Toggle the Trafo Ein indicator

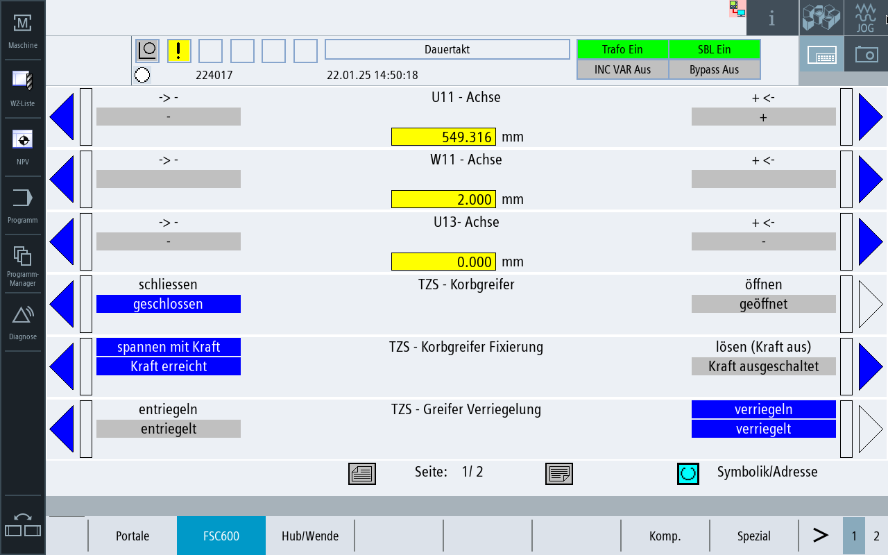[x=621, y=50]
